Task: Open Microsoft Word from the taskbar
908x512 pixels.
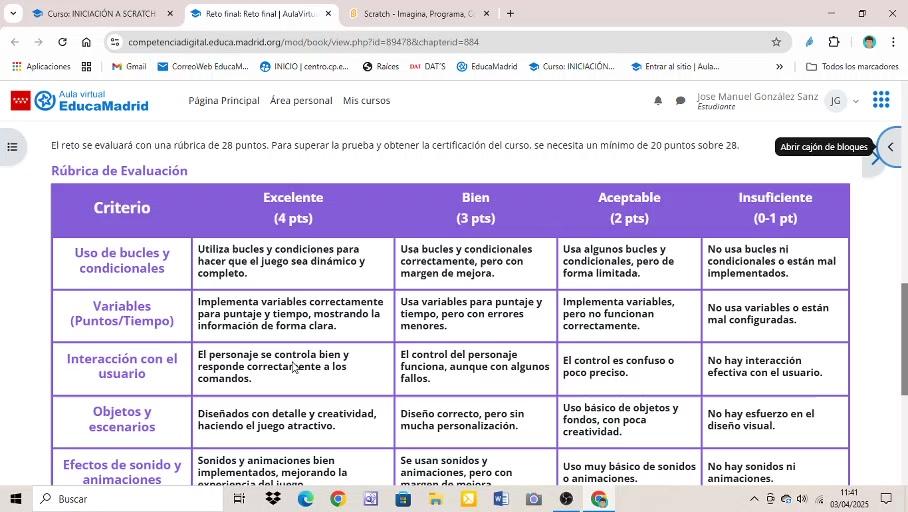Action: [x=501, y=499]
